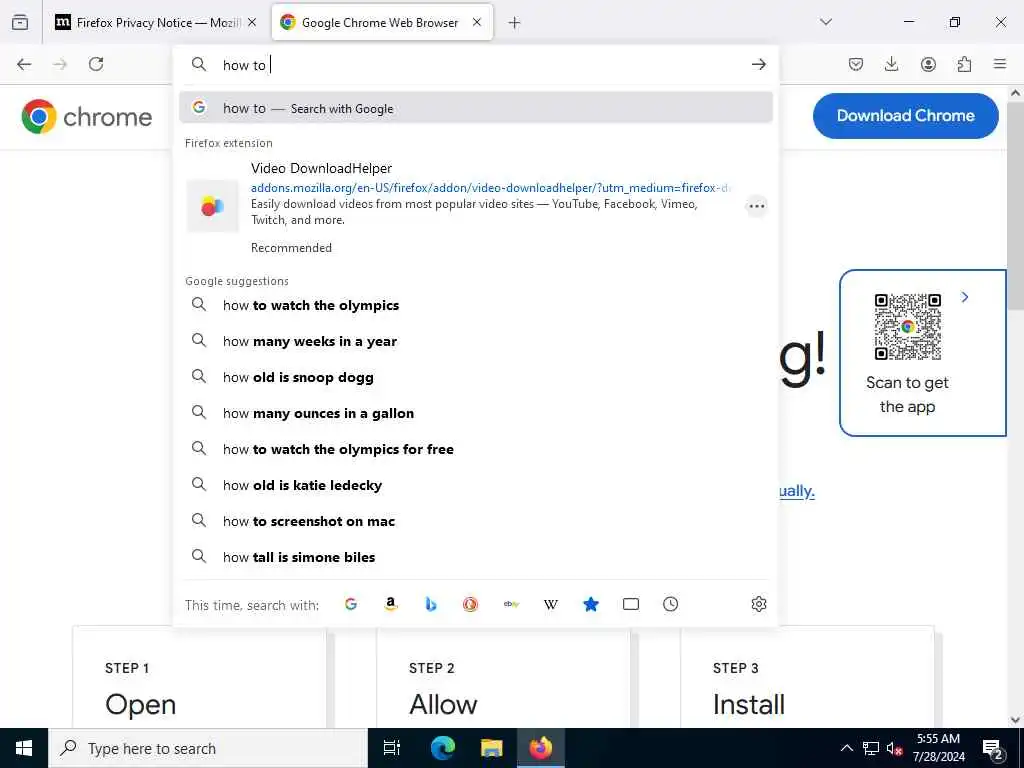Search this time with Google icon
The width and height of the screenshot is (1024, 768).
[351, 604]
